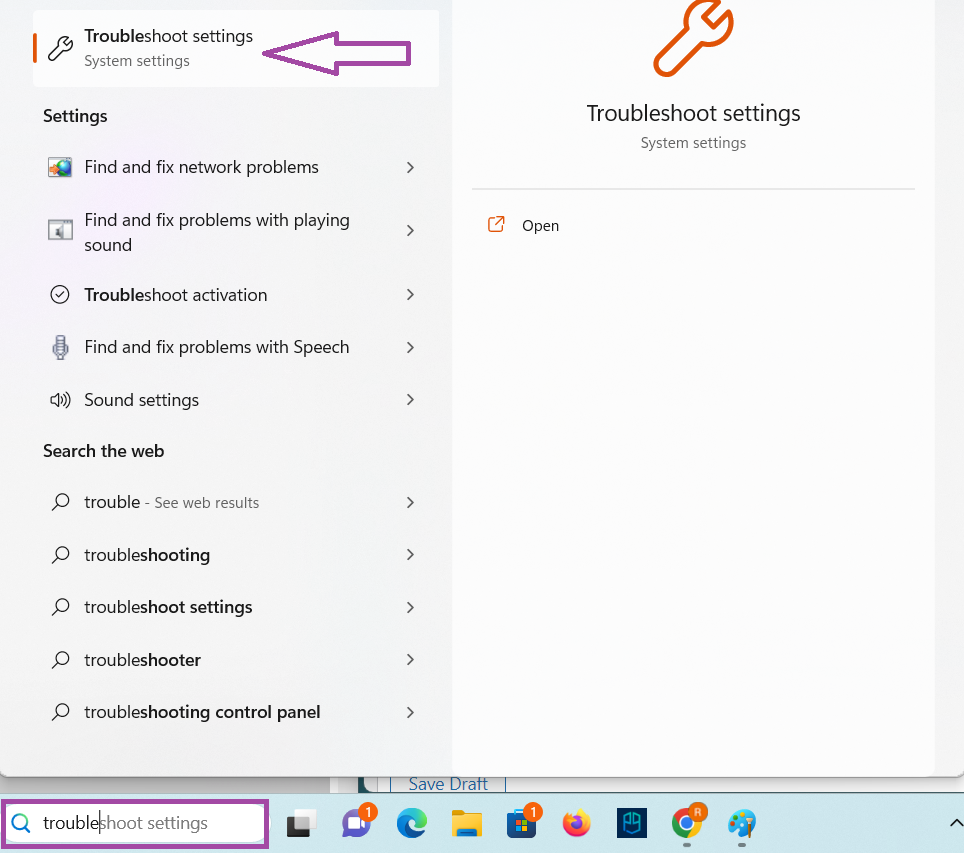Screen dimensions: 964x853
Task: Click Open in the preview pane
Action: click(x=540, y=226)
